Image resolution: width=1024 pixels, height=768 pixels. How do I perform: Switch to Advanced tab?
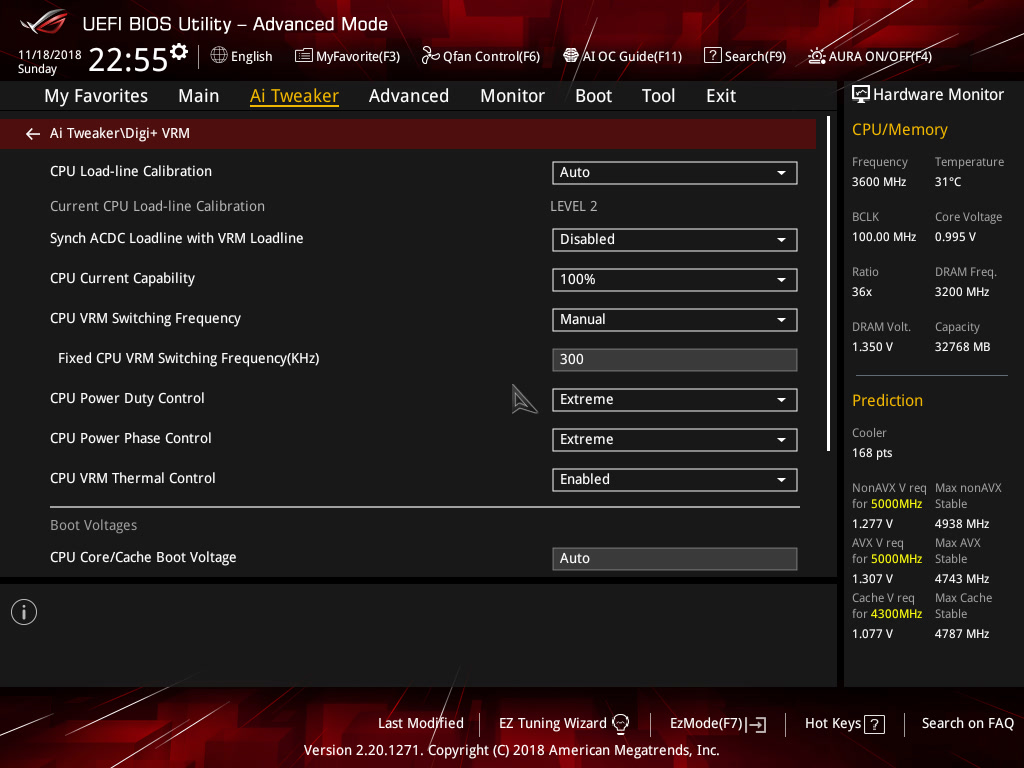[409, 96]
